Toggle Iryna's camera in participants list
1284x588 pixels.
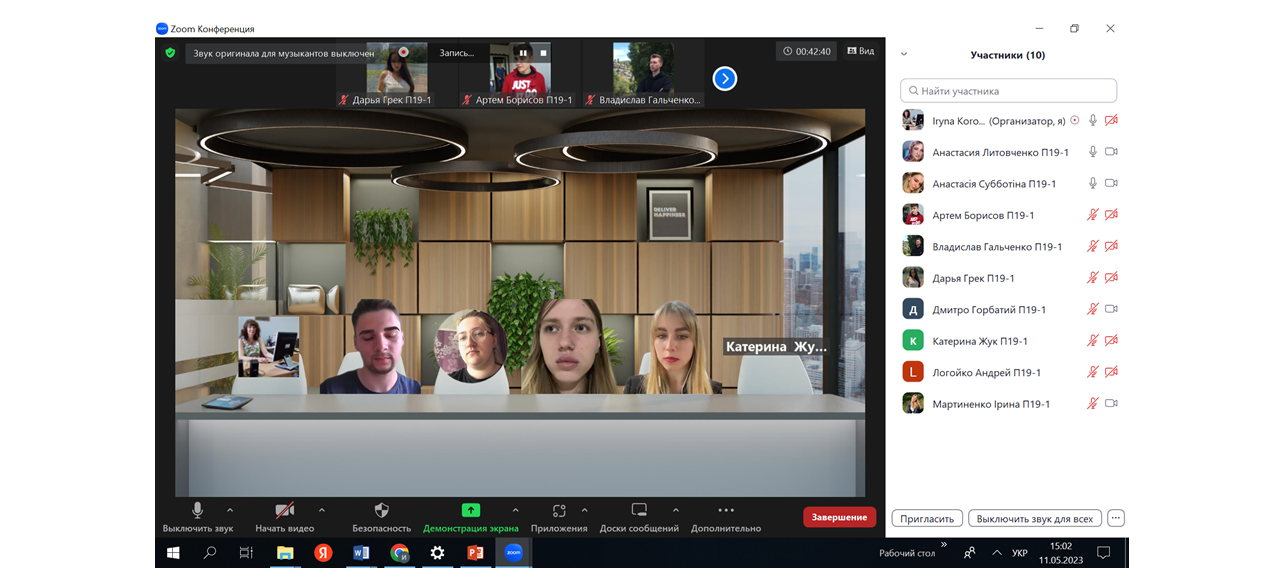point(1111,120)
